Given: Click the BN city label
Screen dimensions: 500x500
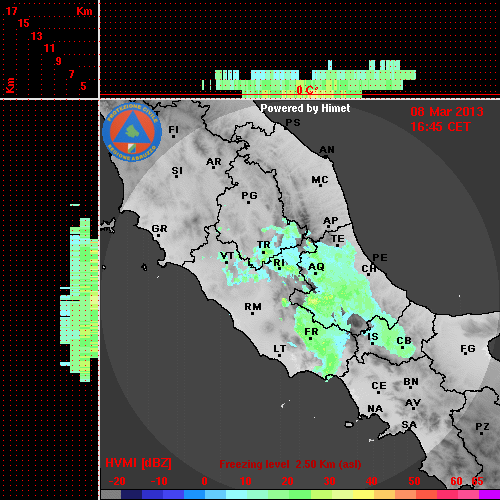Looking at the screenshot, I should pos(411,382).
